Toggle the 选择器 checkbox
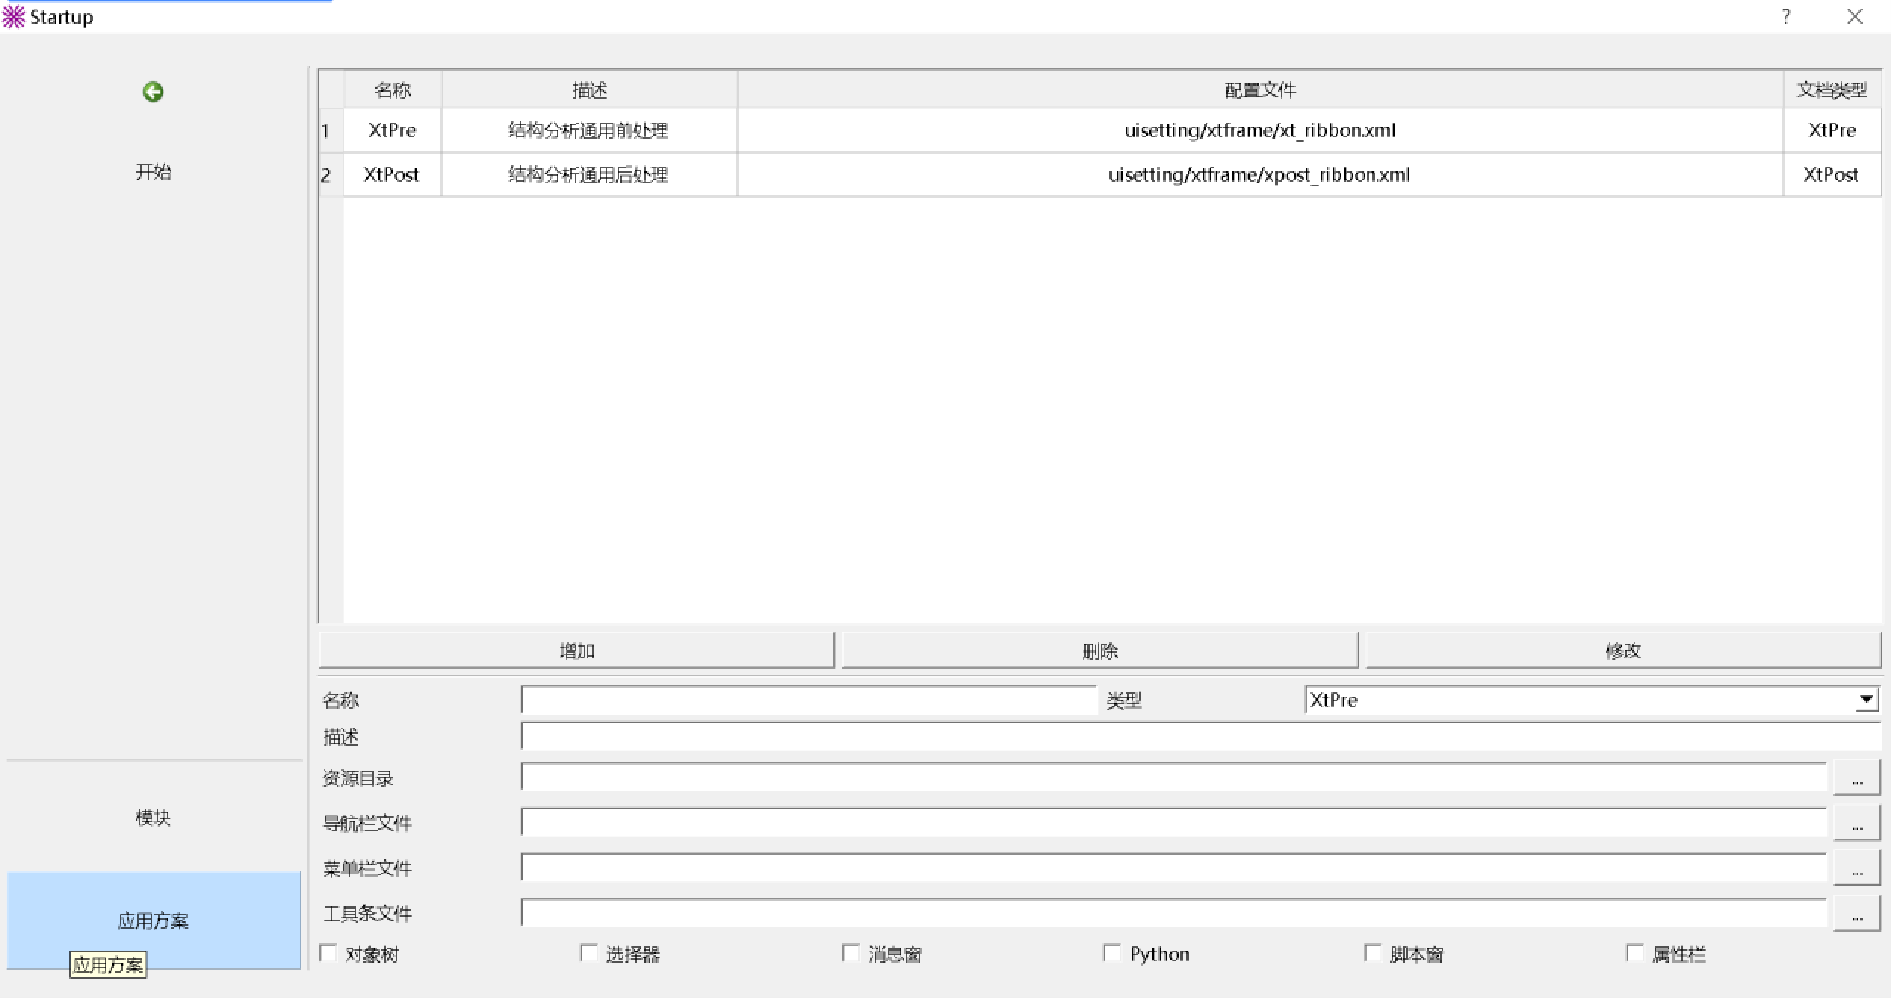The height and width of the screenshot is (999, 1891). [589, 953]
